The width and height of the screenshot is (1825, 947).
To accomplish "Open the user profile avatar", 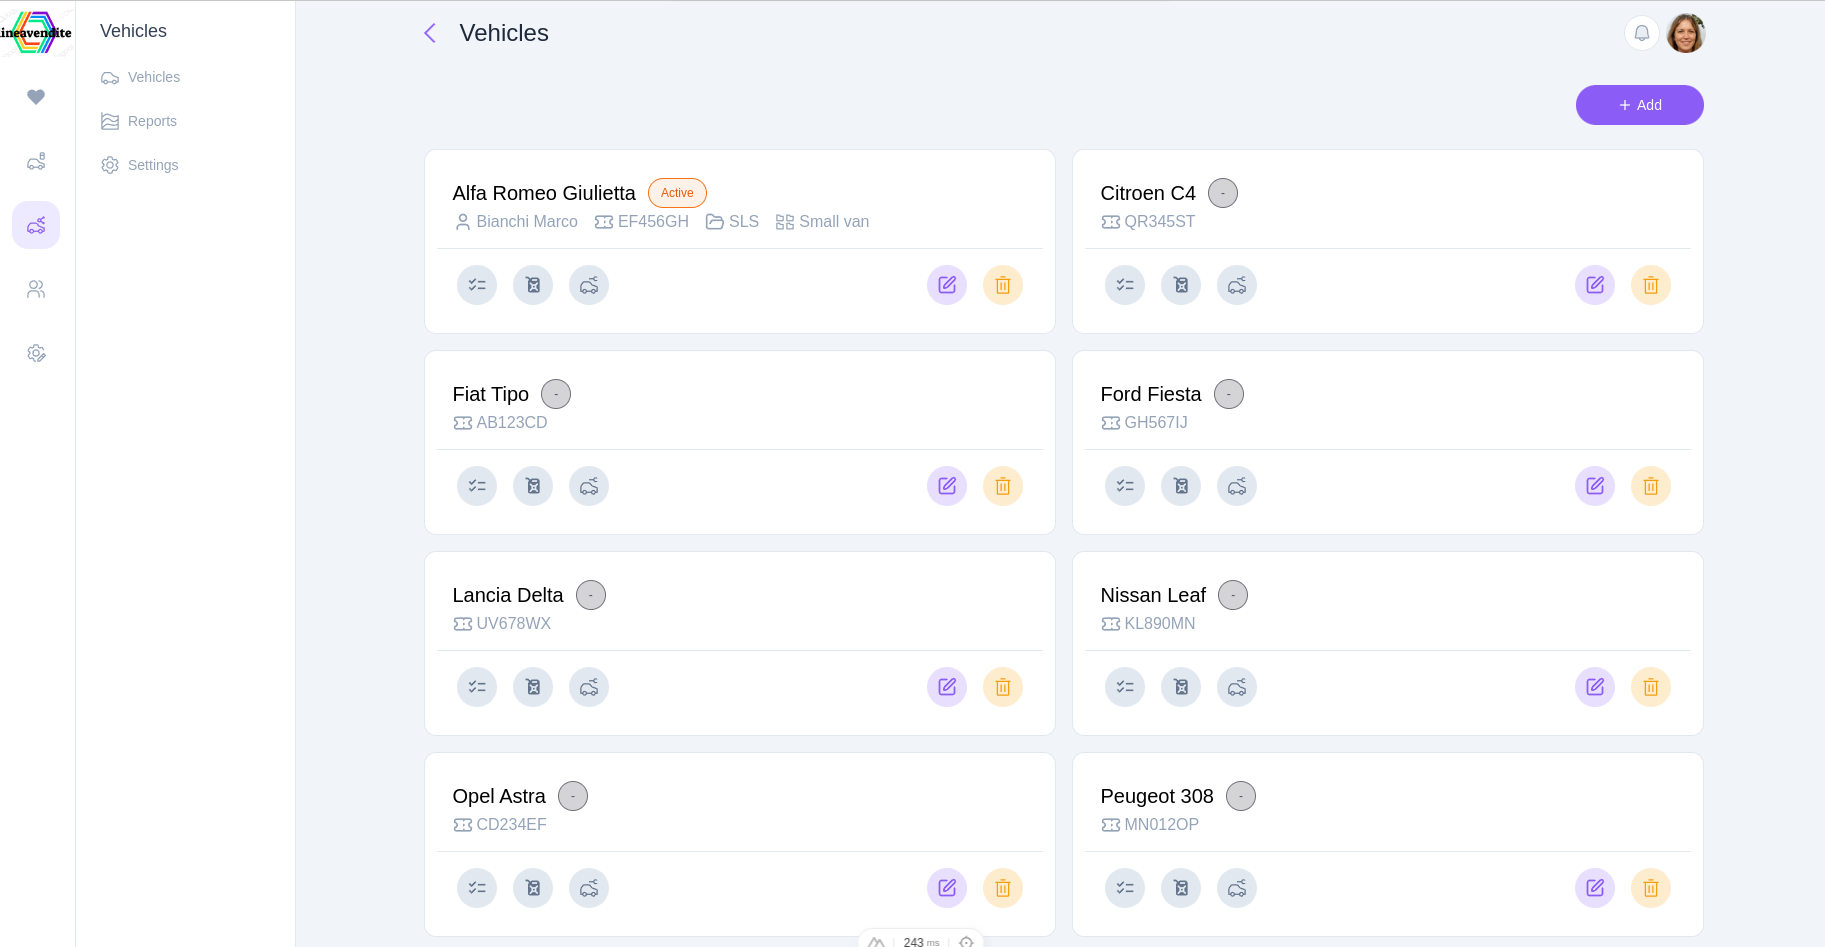I will [x=1686, y=33].
